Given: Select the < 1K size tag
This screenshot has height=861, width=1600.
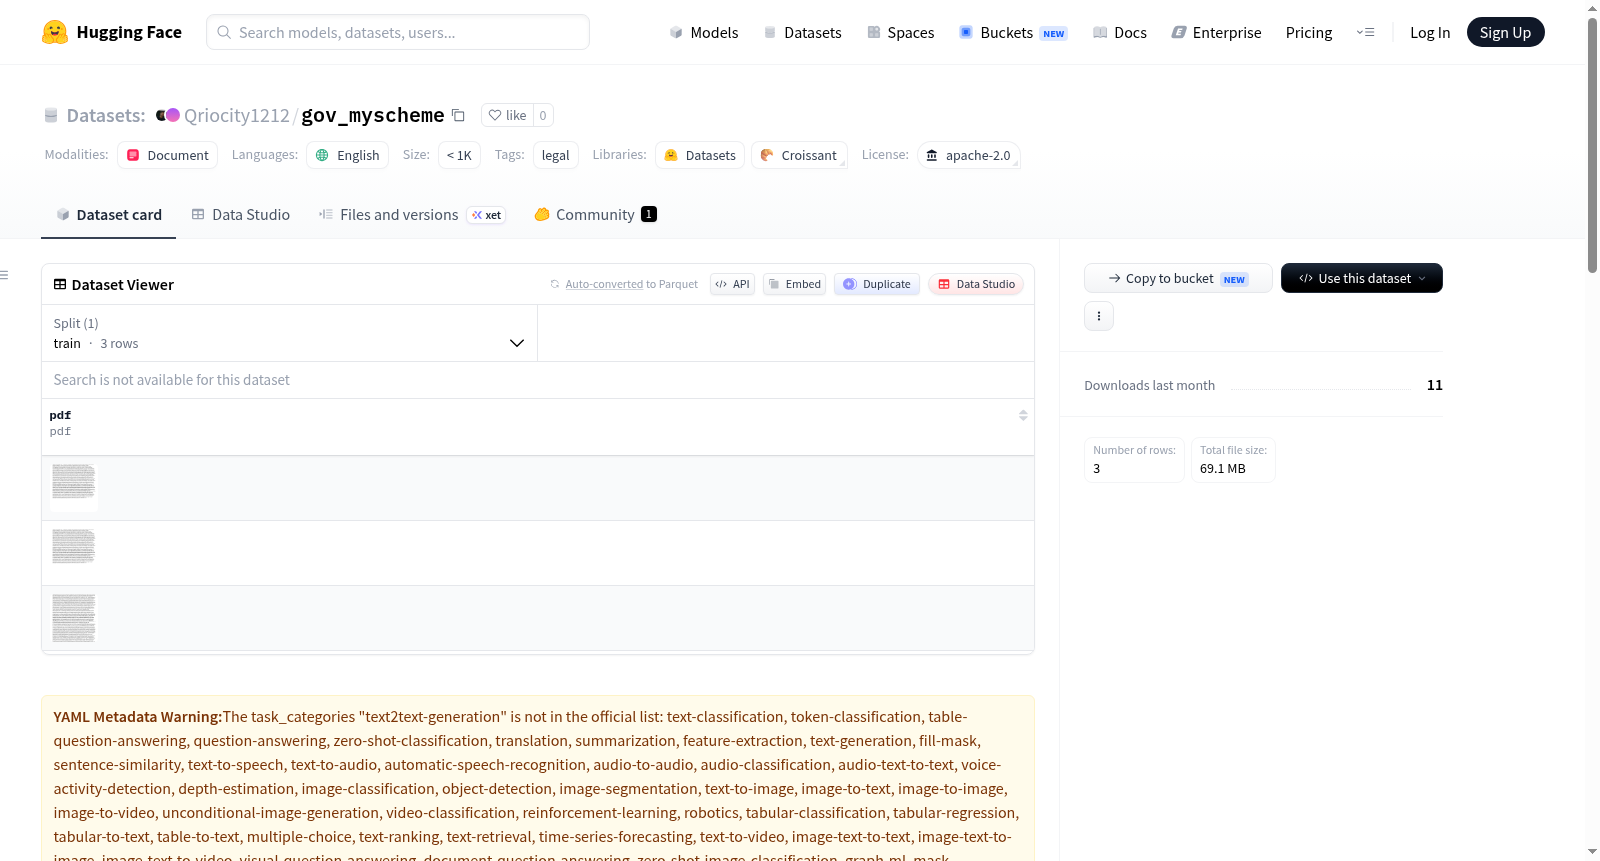Looking at the screenshot, I should pyautogui.click(x=460, y=155).
